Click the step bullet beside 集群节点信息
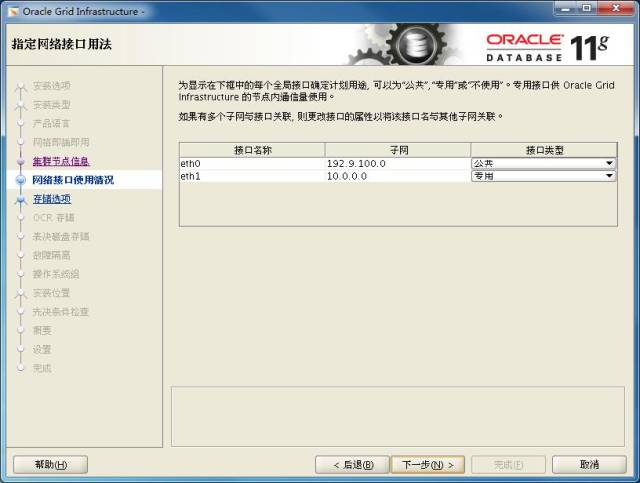Viewport: 640px width, 483px height. [21, 162]
